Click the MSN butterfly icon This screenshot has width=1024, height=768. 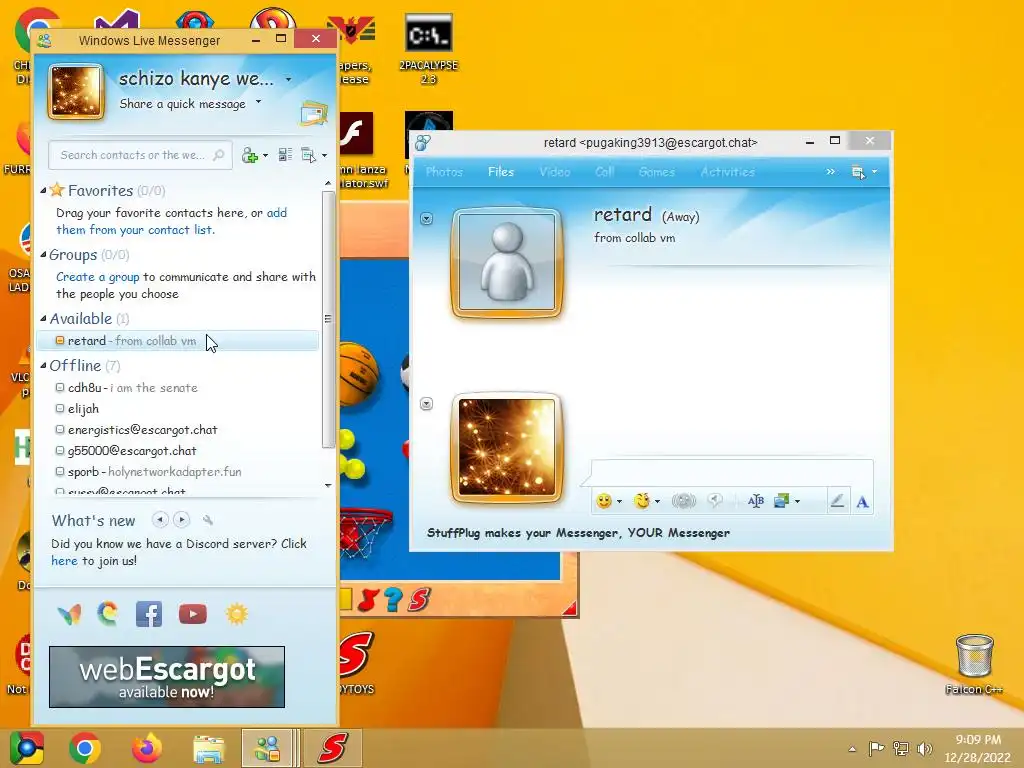coord(69,615)
